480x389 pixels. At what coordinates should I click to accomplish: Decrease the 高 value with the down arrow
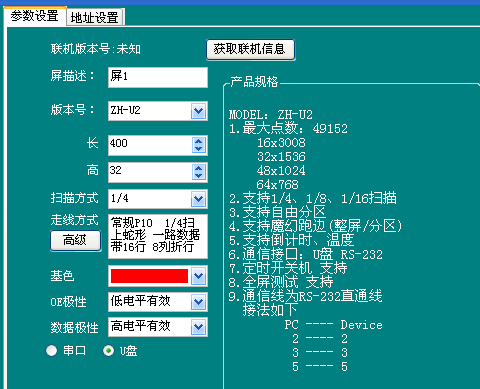point(199,176)
